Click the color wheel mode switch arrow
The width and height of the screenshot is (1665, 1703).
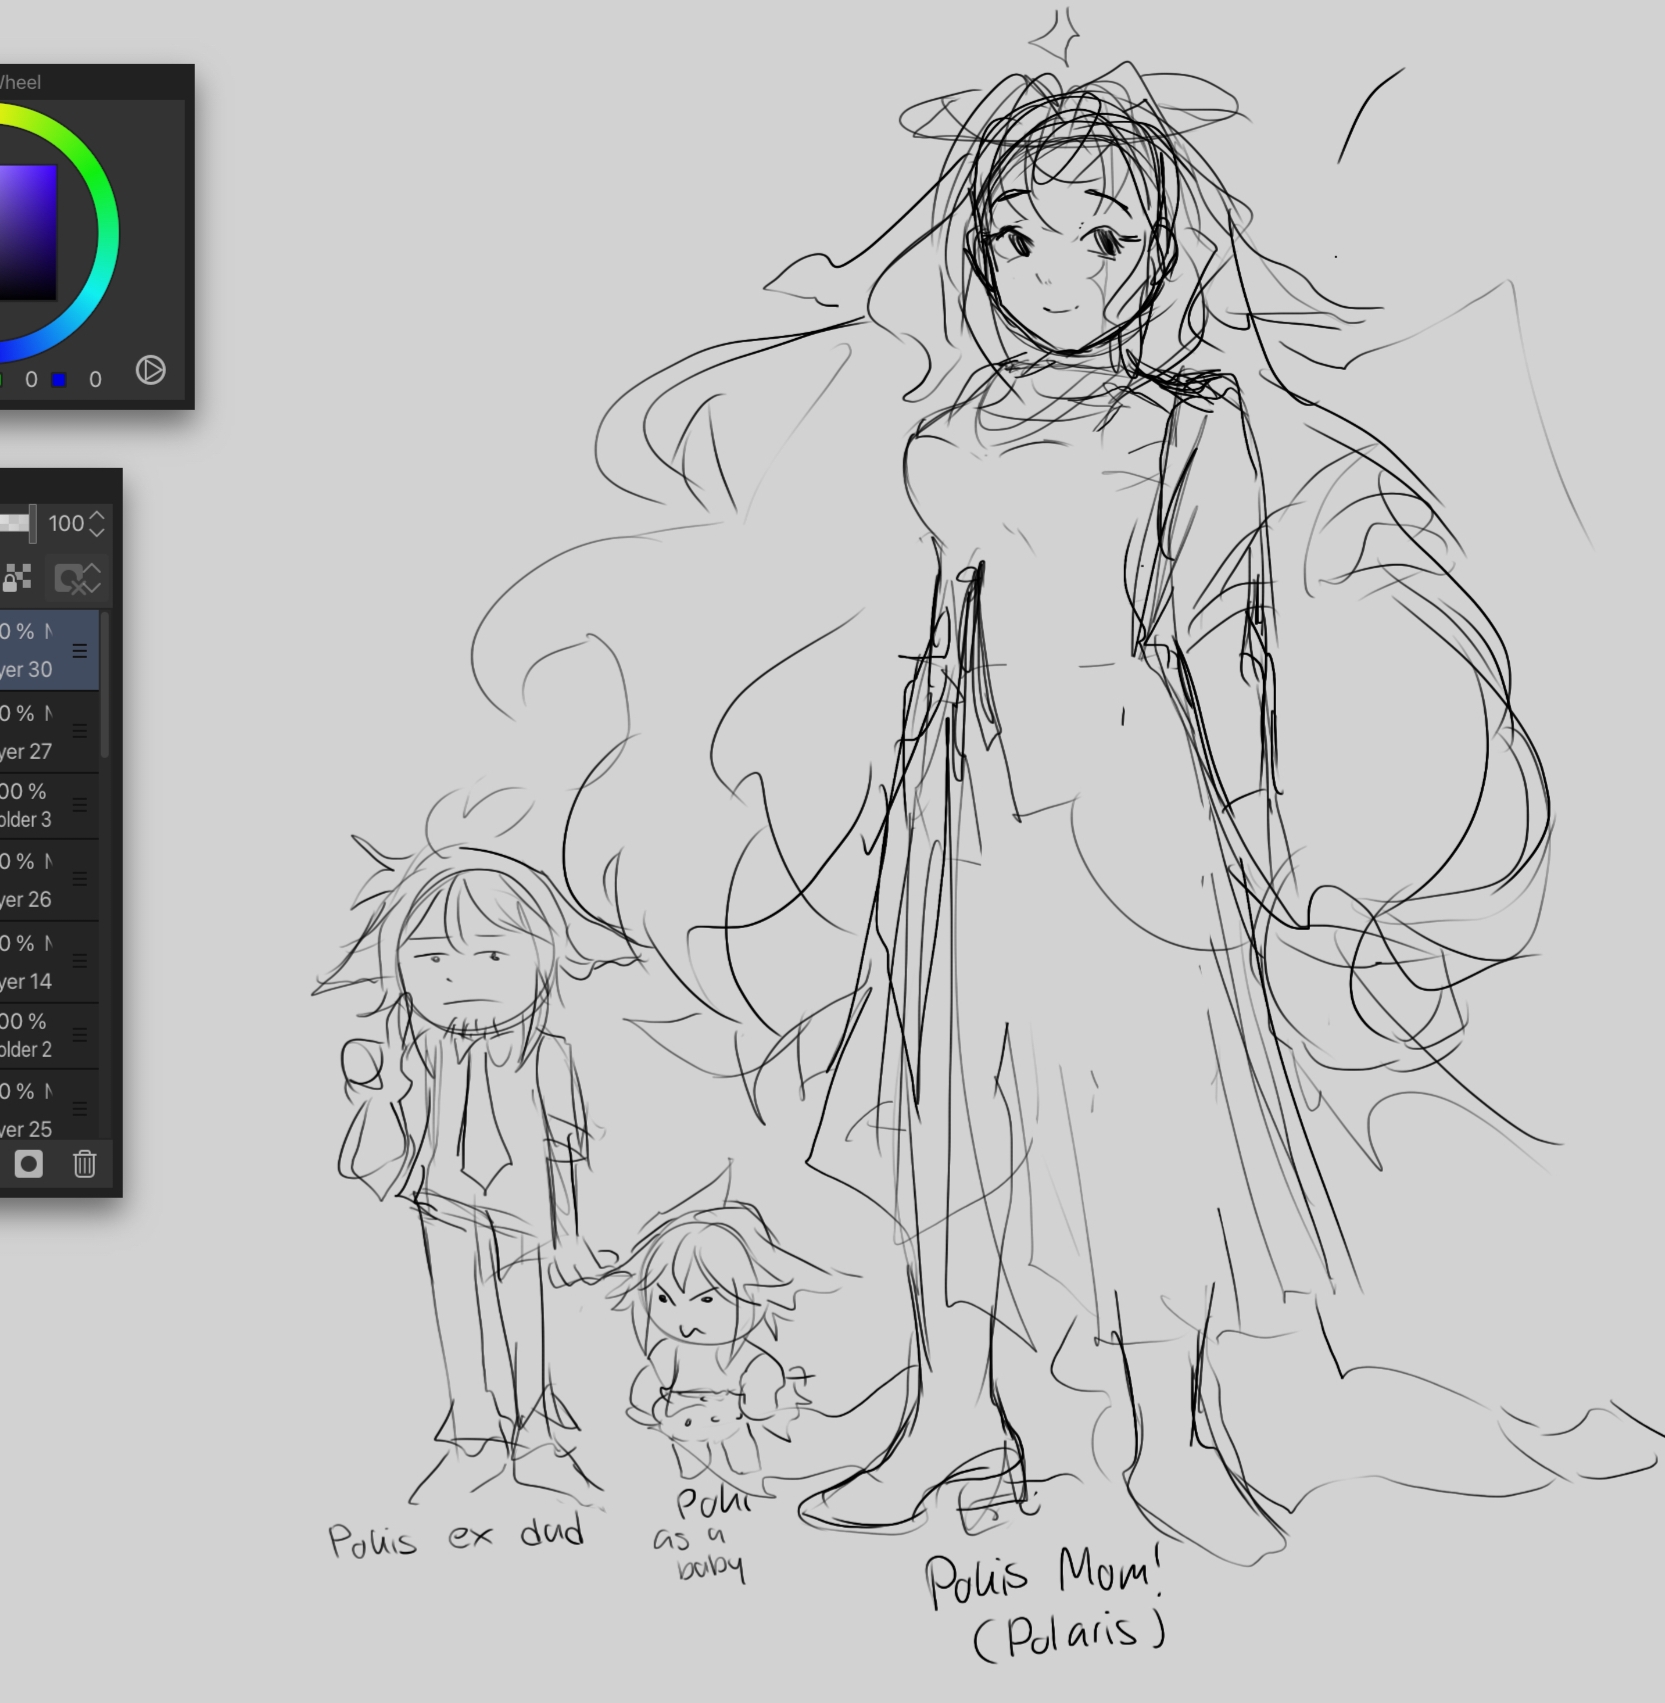point(150,370)
